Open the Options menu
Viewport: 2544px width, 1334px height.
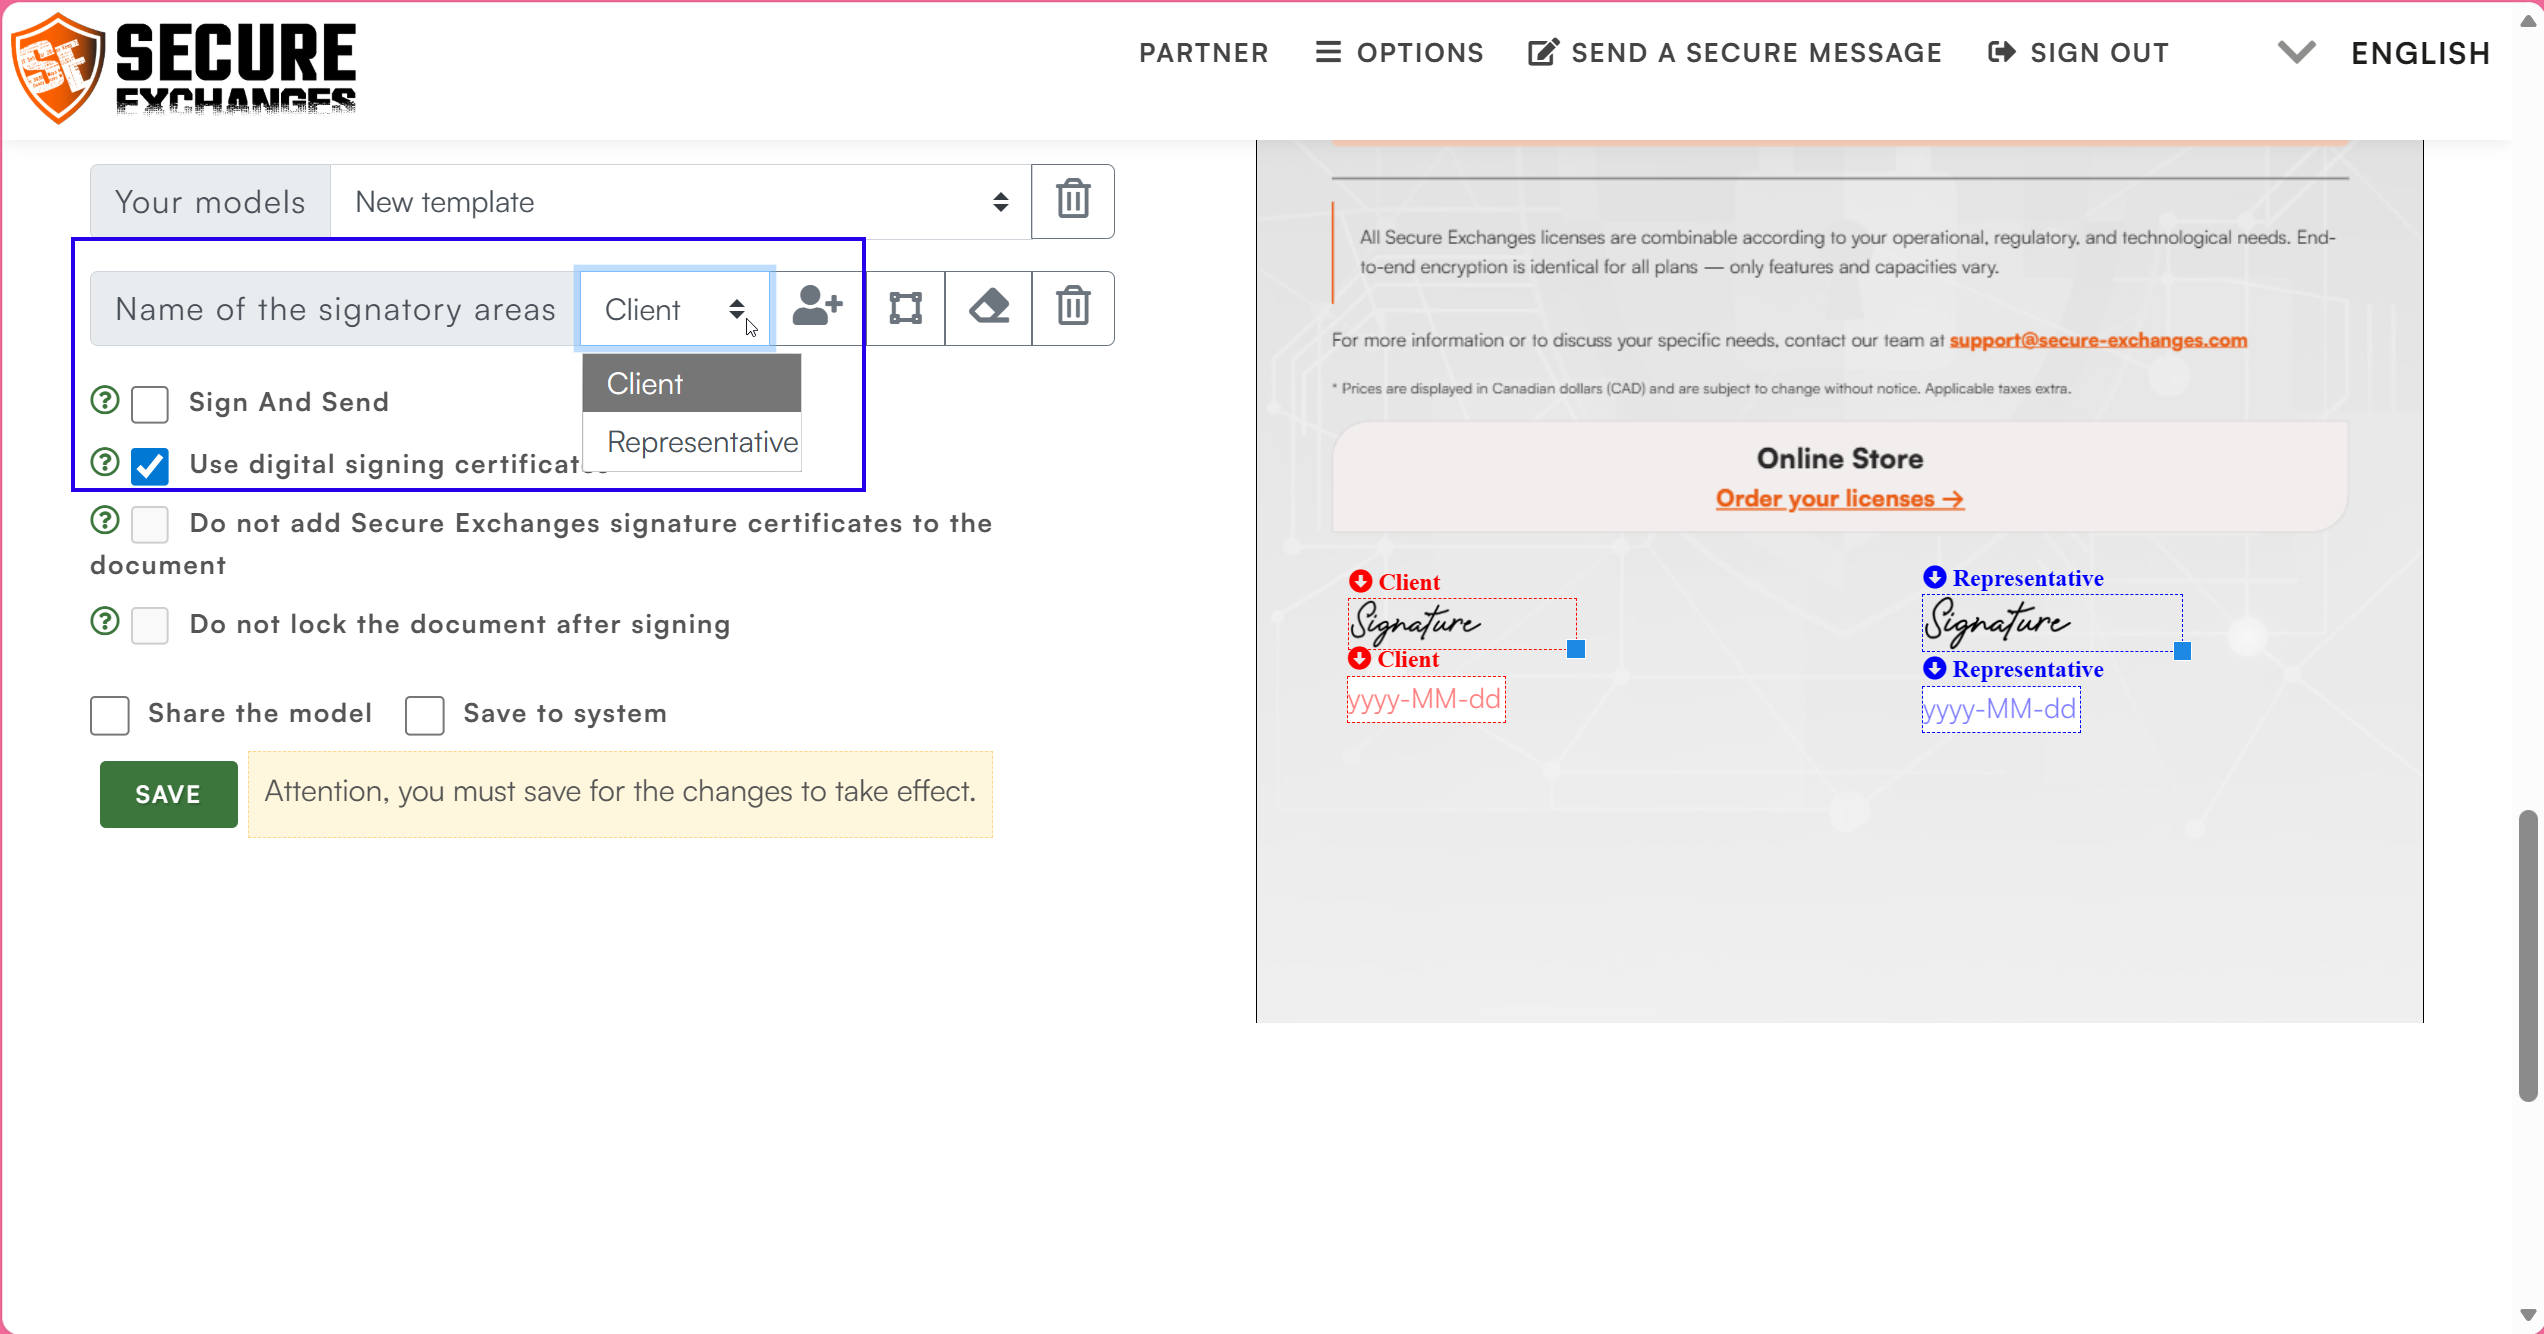[x=1399, y=53]
